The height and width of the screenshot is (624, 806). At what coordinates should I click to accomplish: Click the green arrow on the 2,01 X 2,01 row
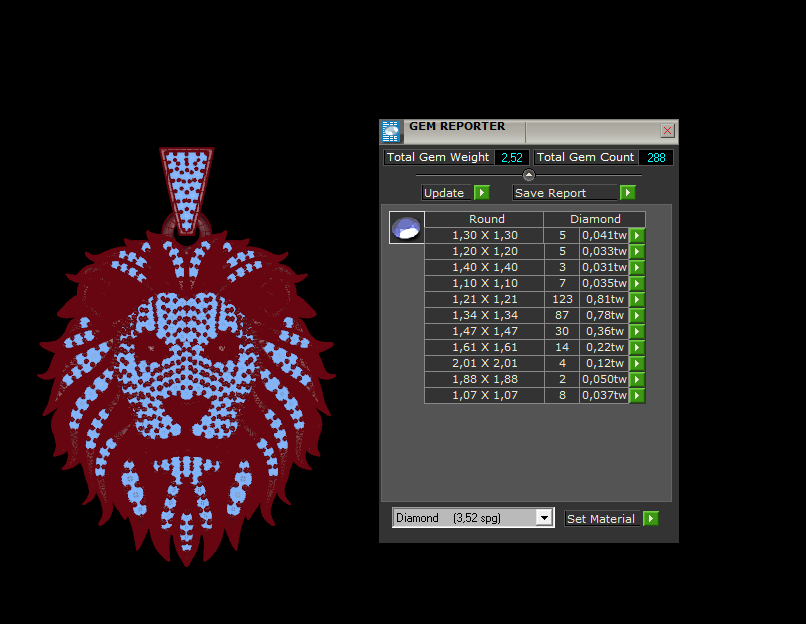pyautogui.click(x=637, y=364)
